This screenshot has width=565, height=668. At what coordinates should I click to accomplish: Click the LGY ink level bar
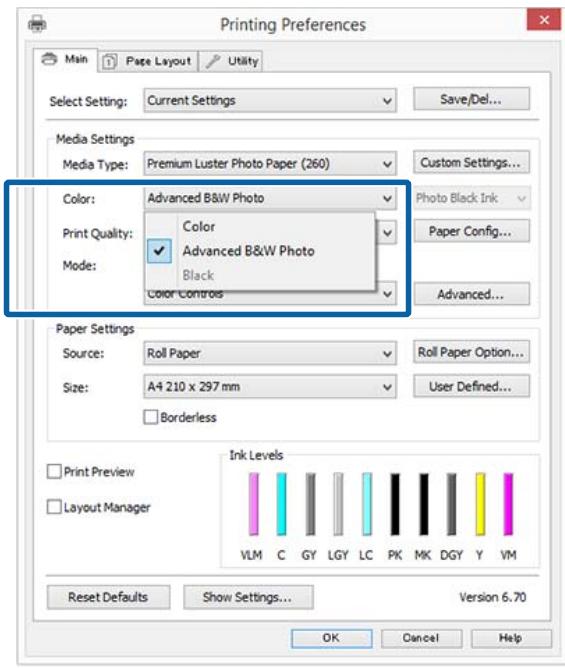pyautogui.click(x=338, y=504)
